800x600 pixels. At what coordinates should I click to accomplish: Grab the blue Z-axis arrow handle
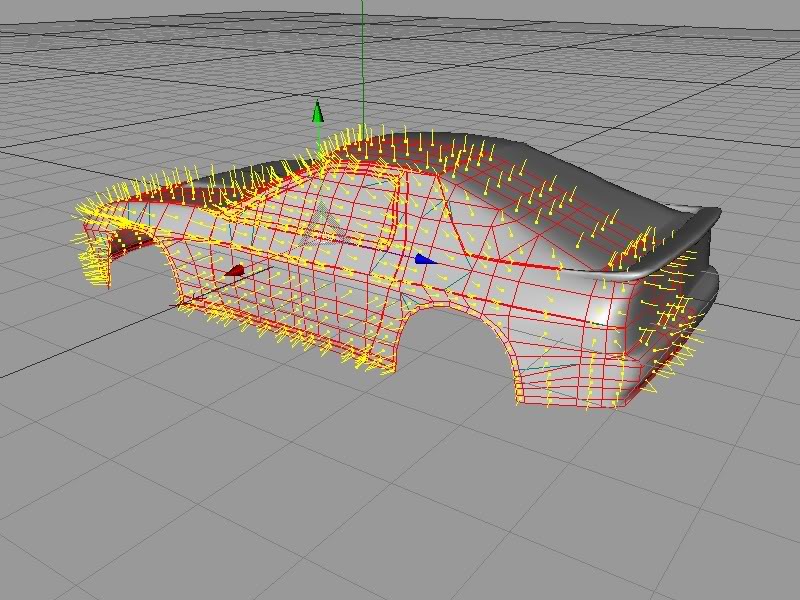point(424,259)
